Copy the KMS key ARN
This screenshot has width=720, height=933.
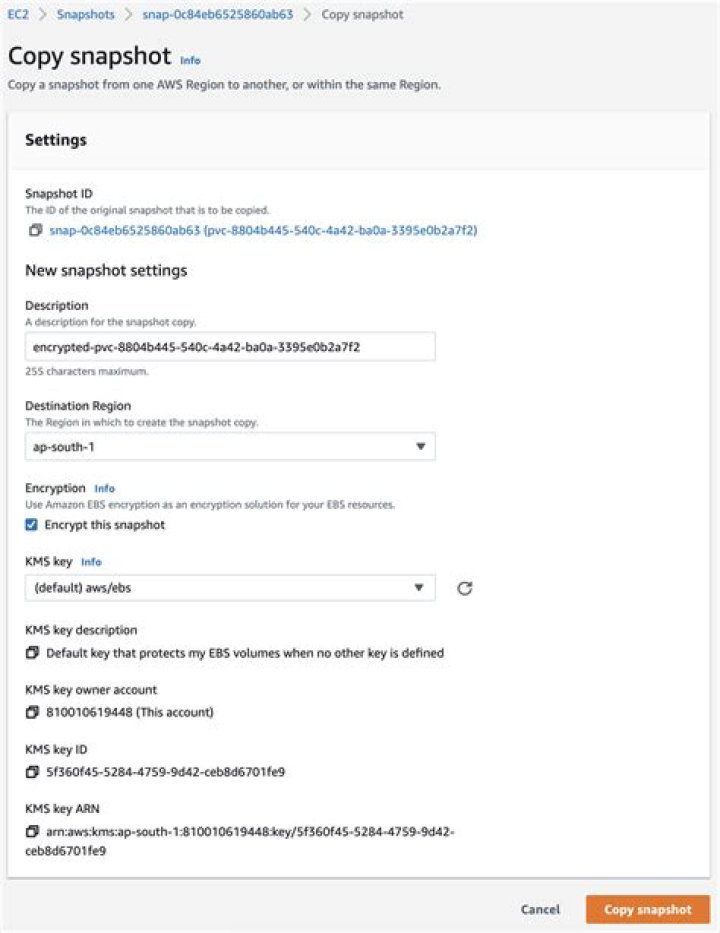coord(33,831)
